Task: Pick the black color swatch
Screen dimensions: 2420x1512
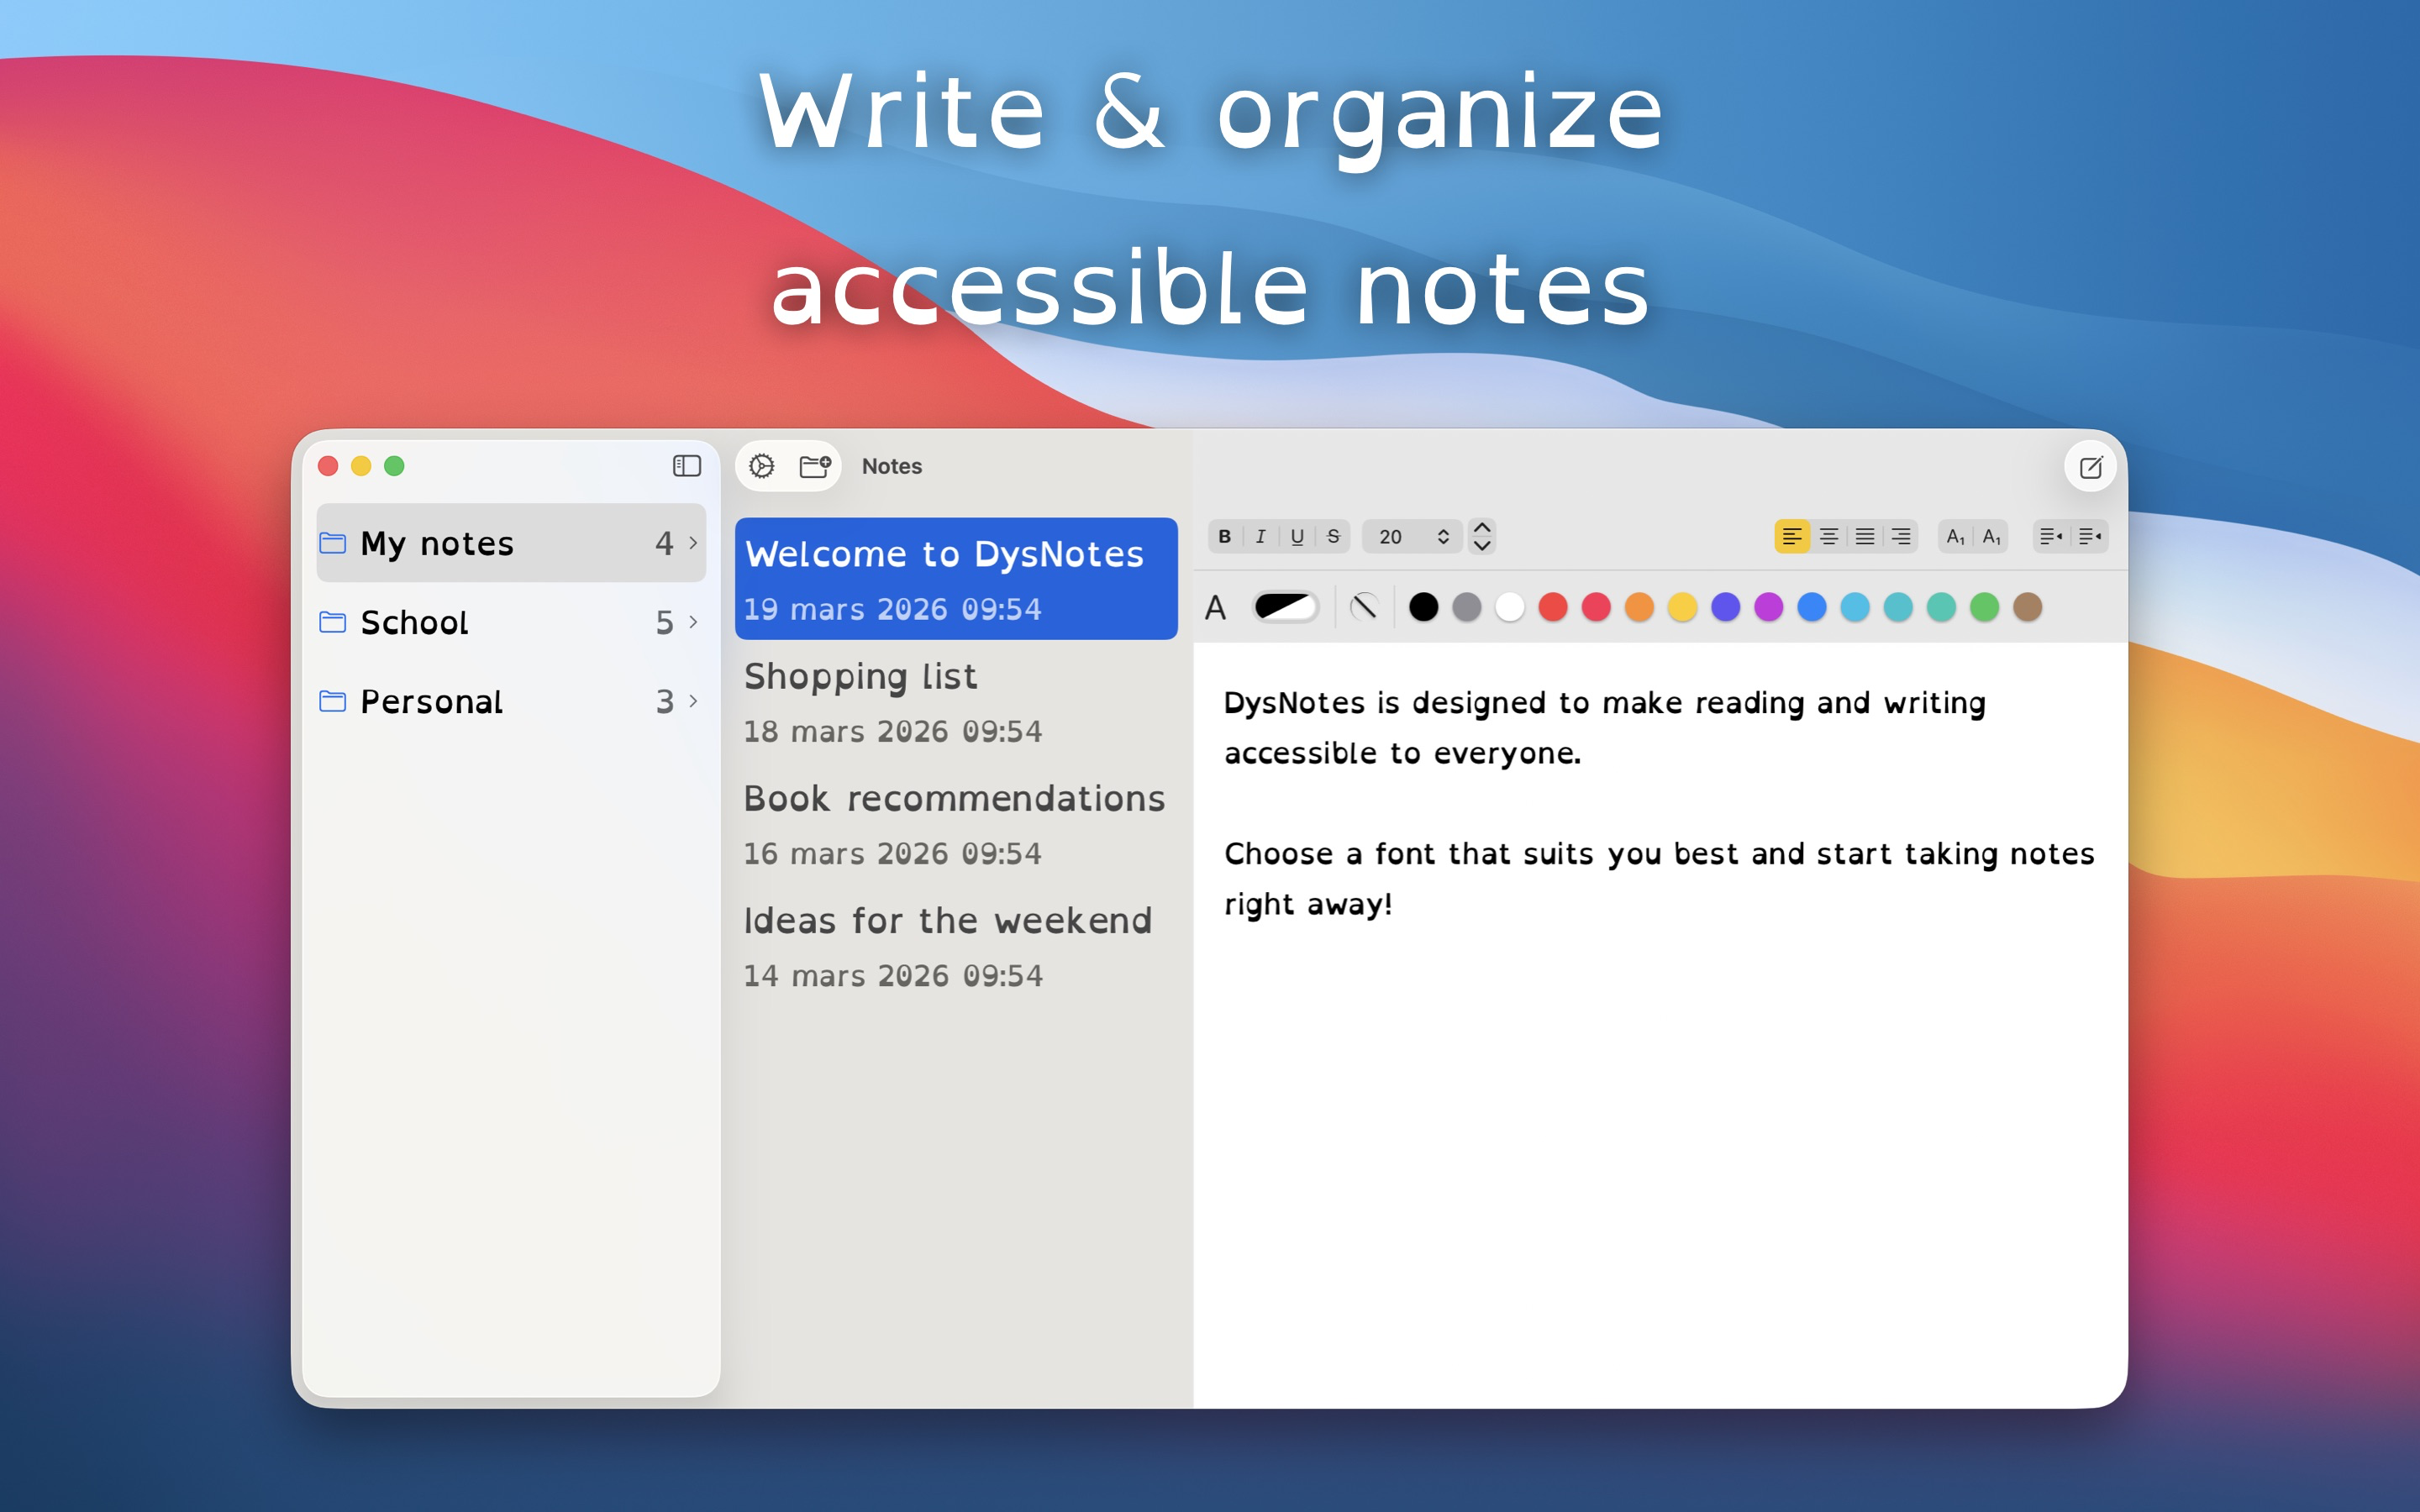Action: coord(1423,607)
